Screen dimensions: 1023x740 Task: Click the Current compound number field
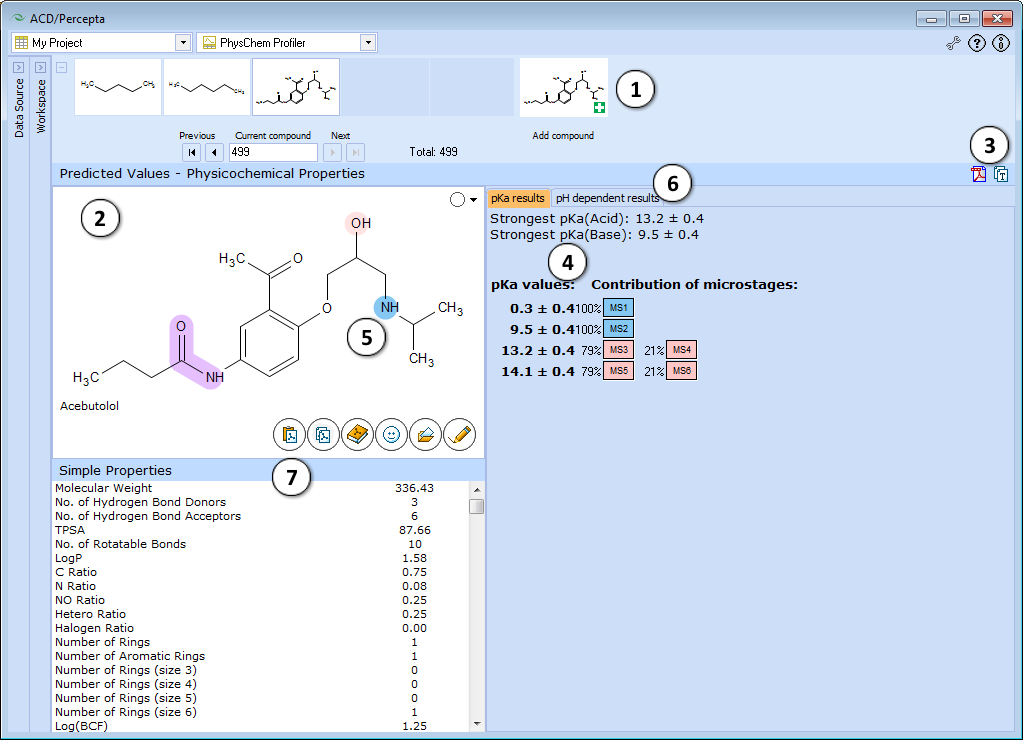[x=273, y=152]
